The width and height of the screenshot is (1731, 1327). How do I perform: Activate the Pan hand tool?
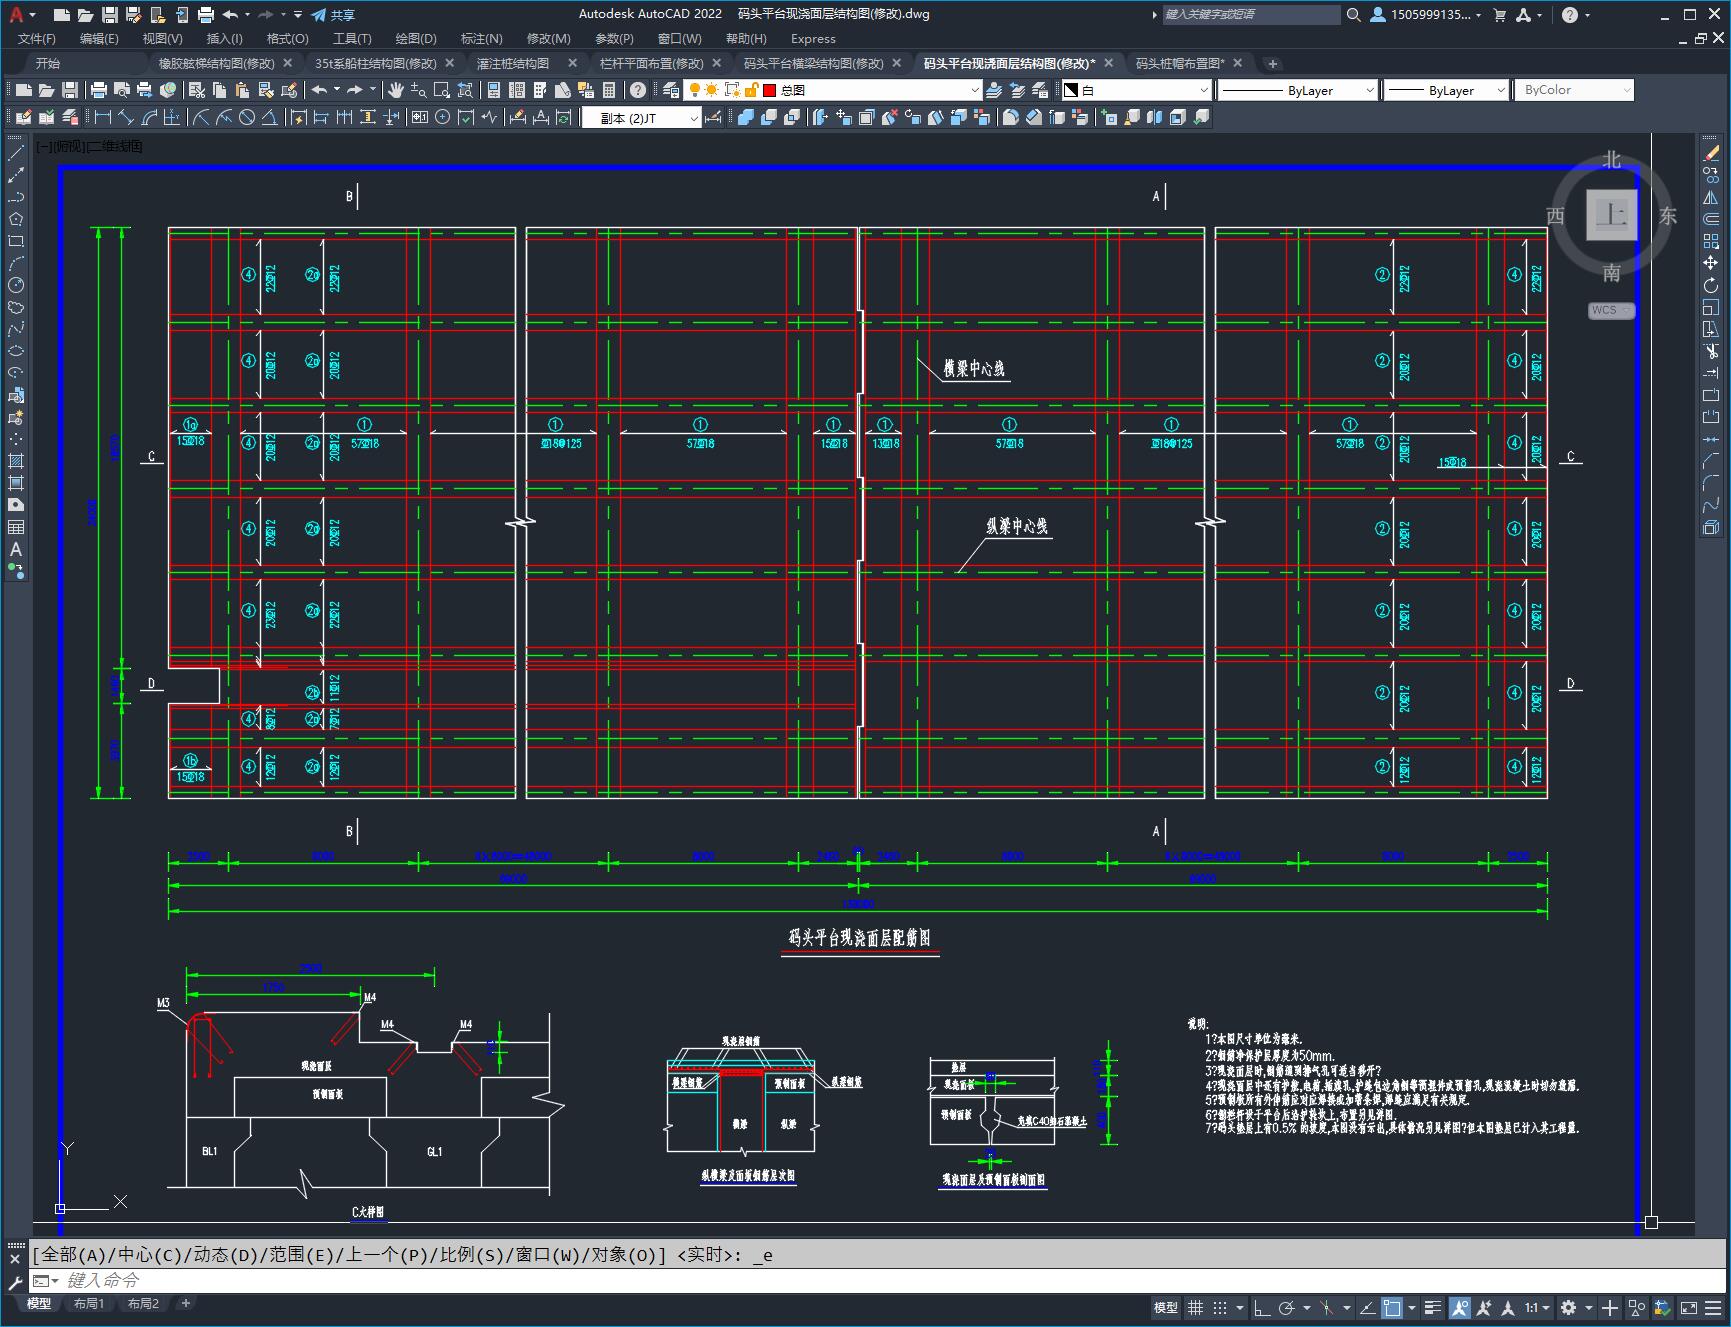[396, 90]
